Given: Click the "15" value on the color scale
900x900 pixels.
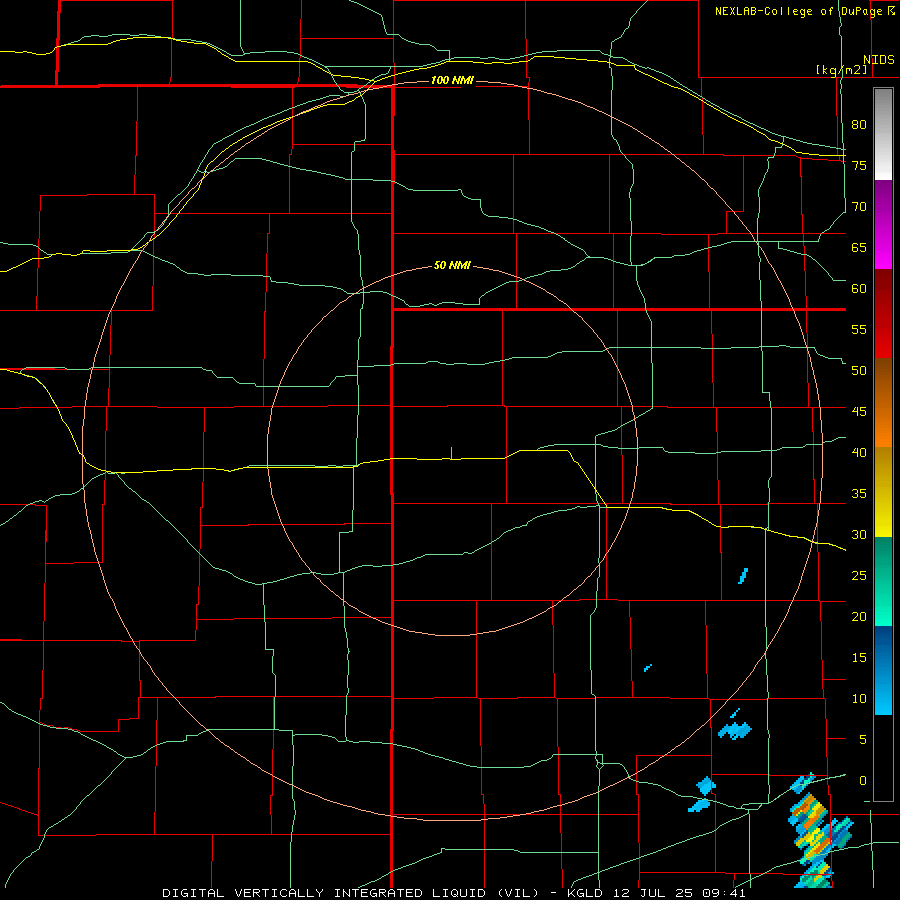Looking at the screenshot, I should click(859, 658).
